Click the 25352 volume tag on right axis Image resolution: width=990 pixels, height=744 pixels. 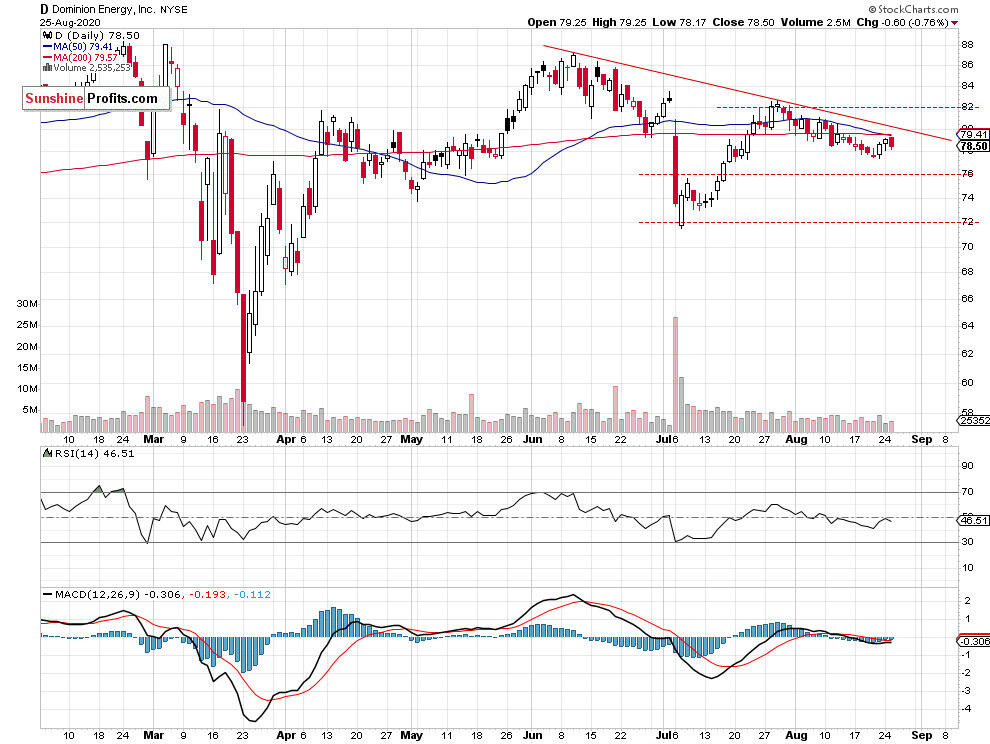point(974,420)
